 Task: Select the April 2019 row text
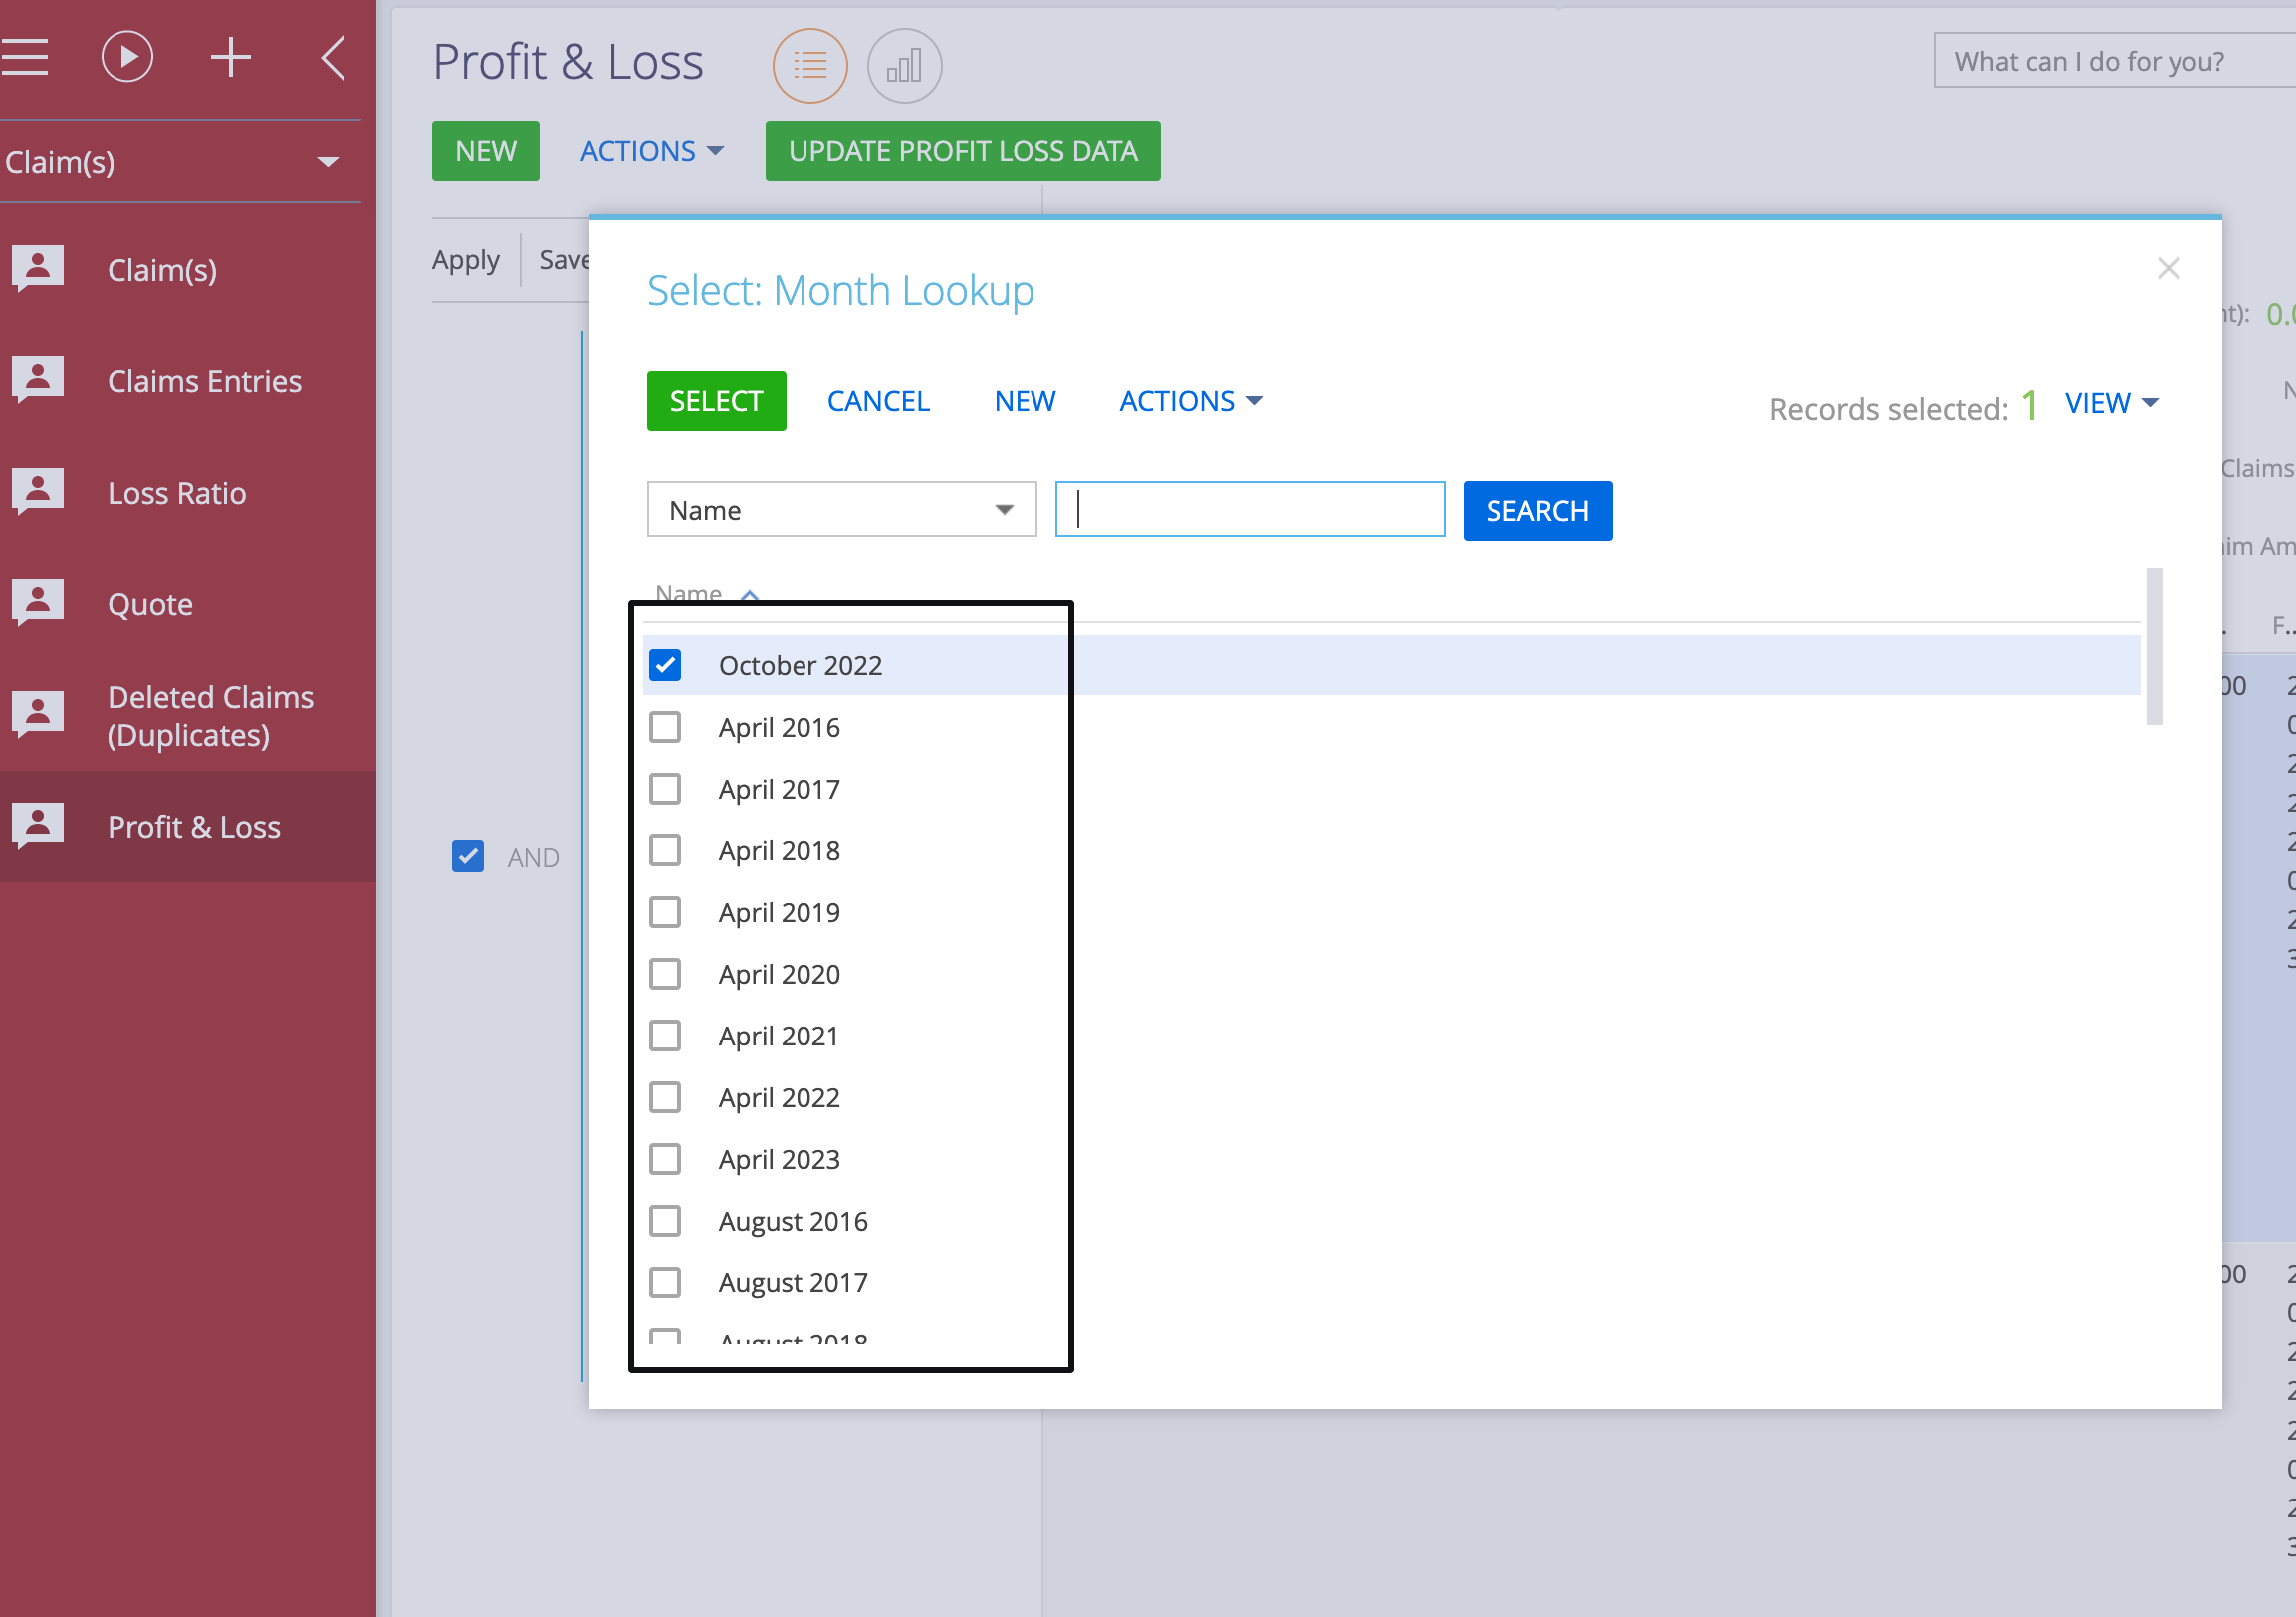pos(779,913)
